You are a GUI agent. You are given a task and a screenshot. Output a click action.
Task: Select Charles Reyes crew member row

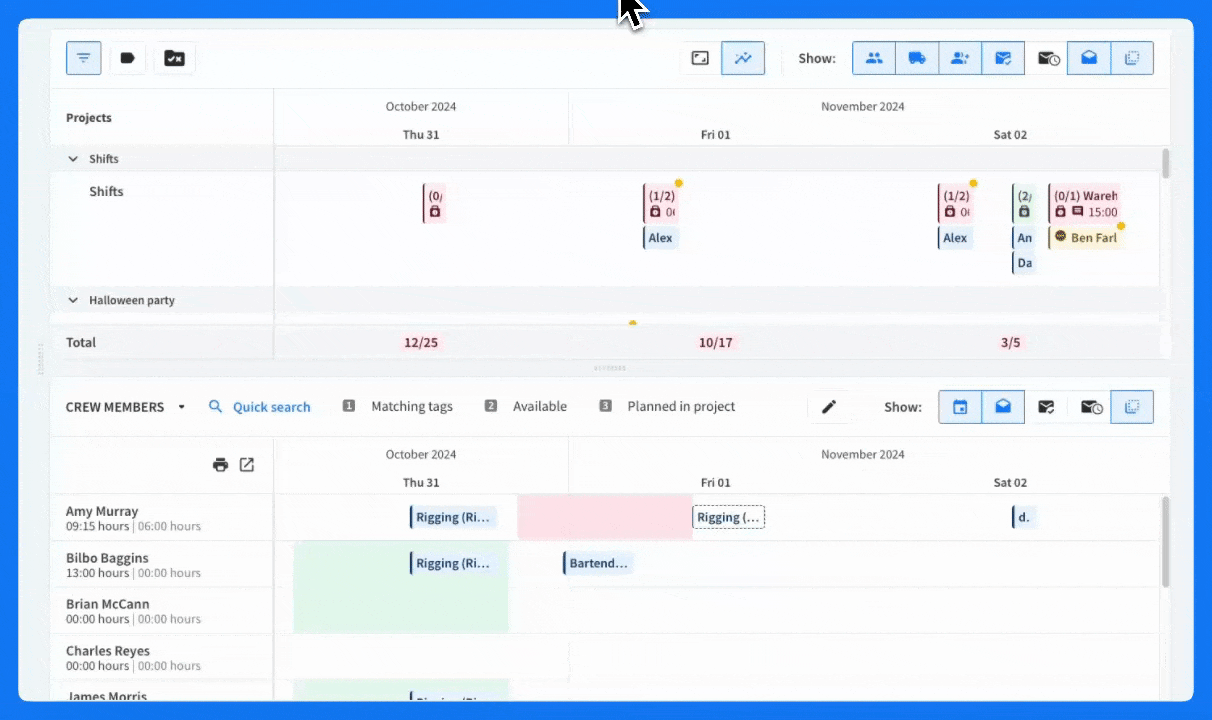click(x=162, y=658)
